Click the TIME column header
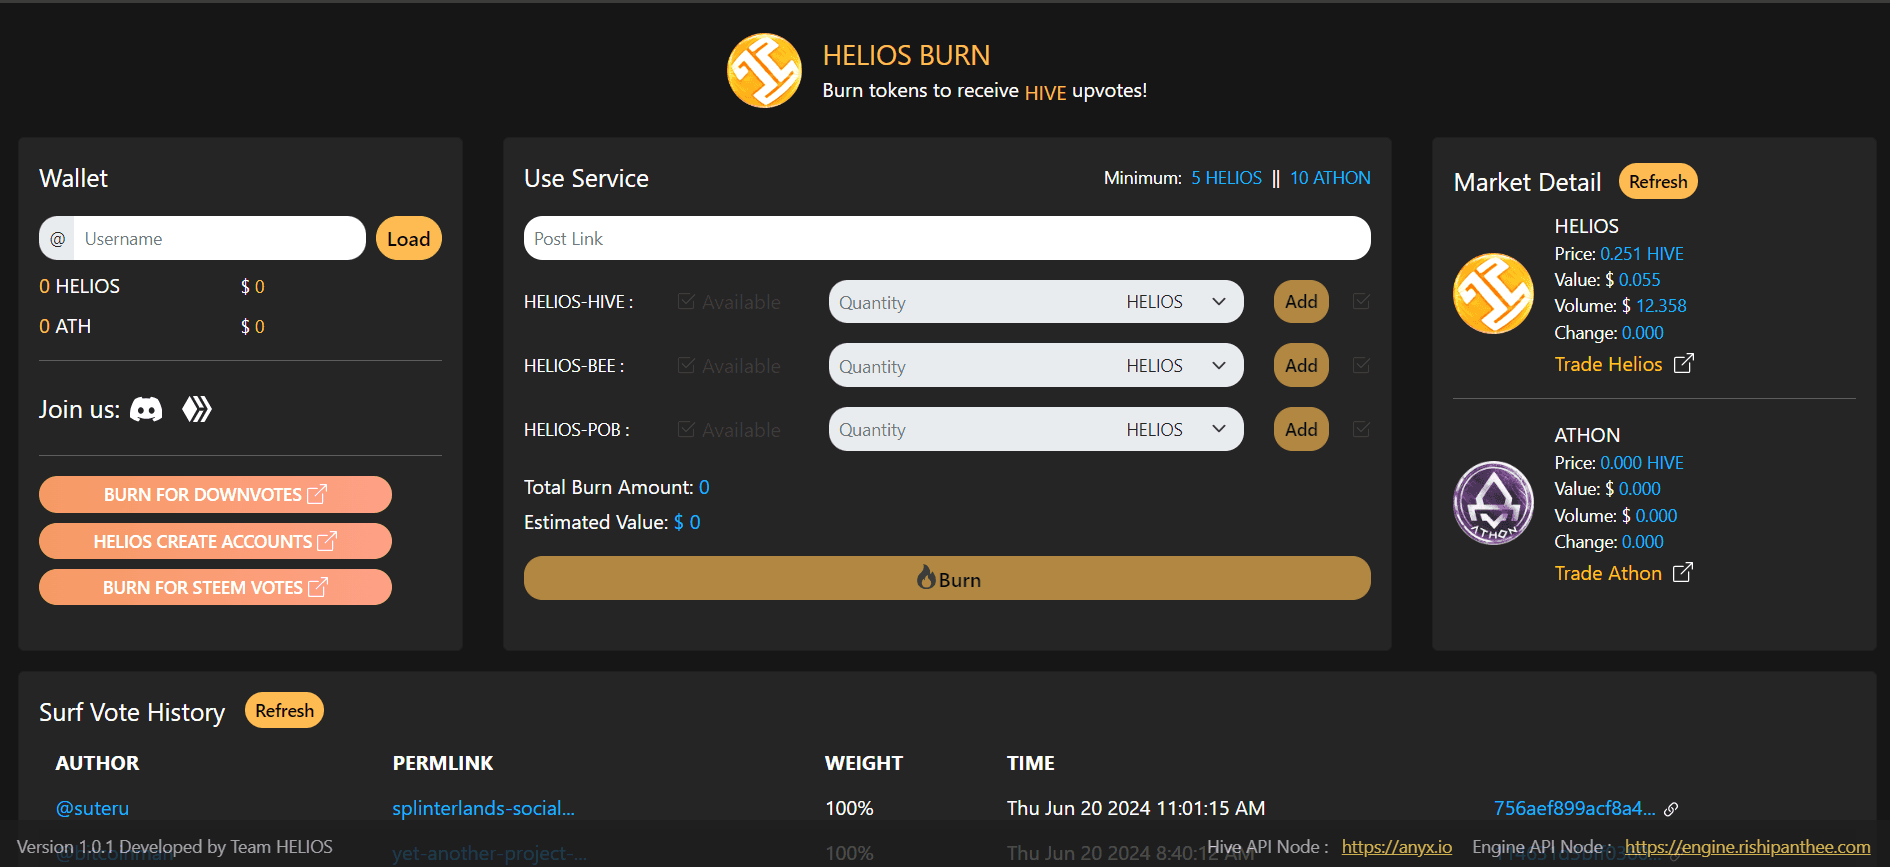 point(1031,763)
